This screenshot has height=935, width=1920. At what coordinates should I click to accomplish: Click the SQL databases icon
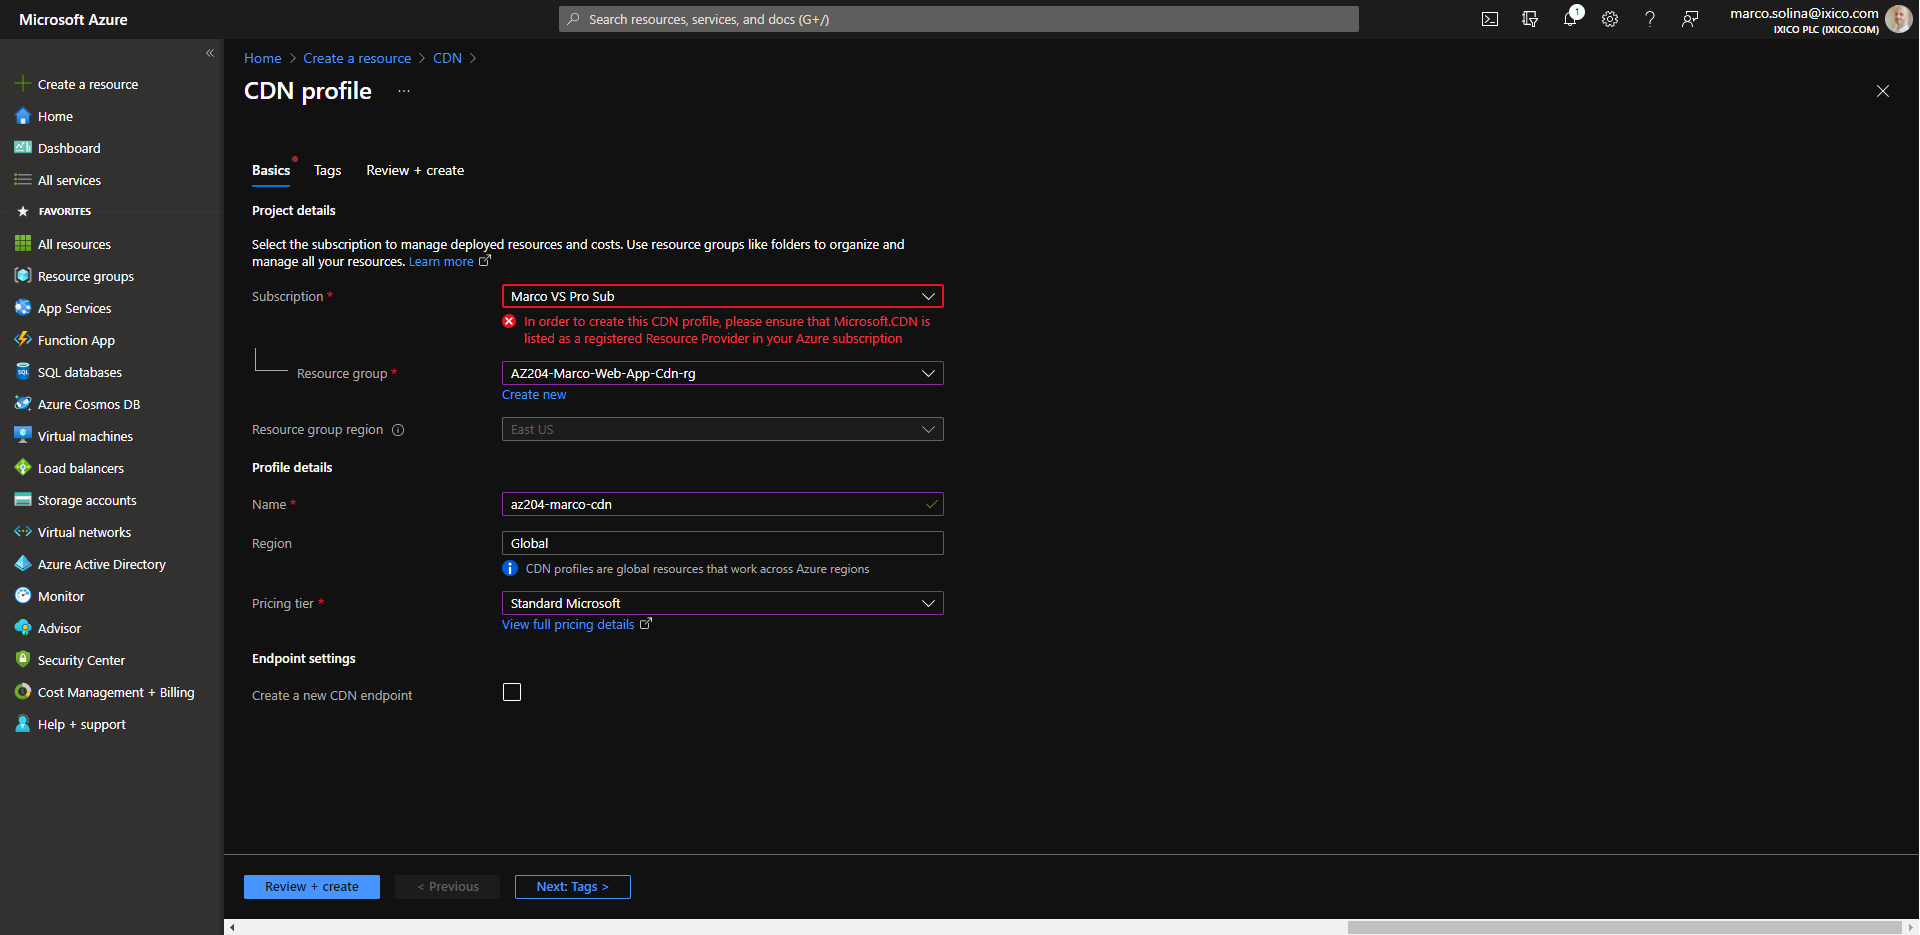tap(23, 372)
